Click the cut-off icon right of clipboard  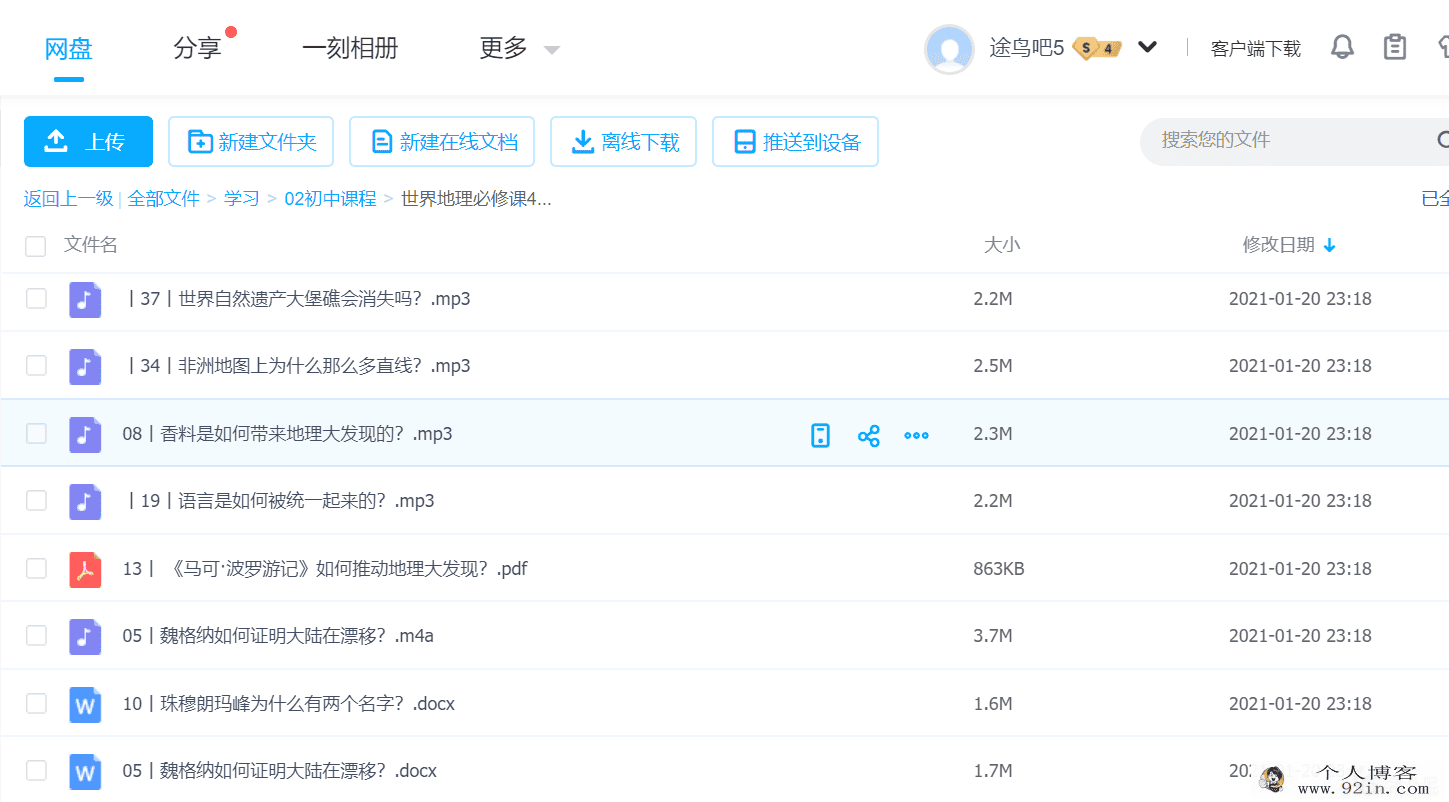[x=1443, y=47]
